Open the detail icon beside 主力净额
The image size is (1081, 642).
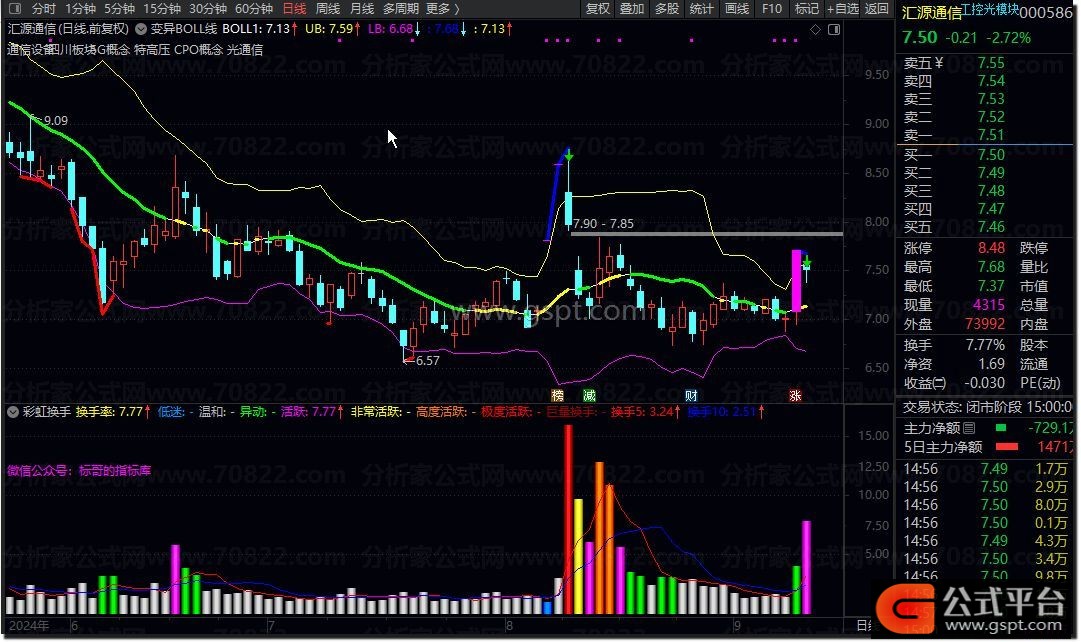click(969, 428)
